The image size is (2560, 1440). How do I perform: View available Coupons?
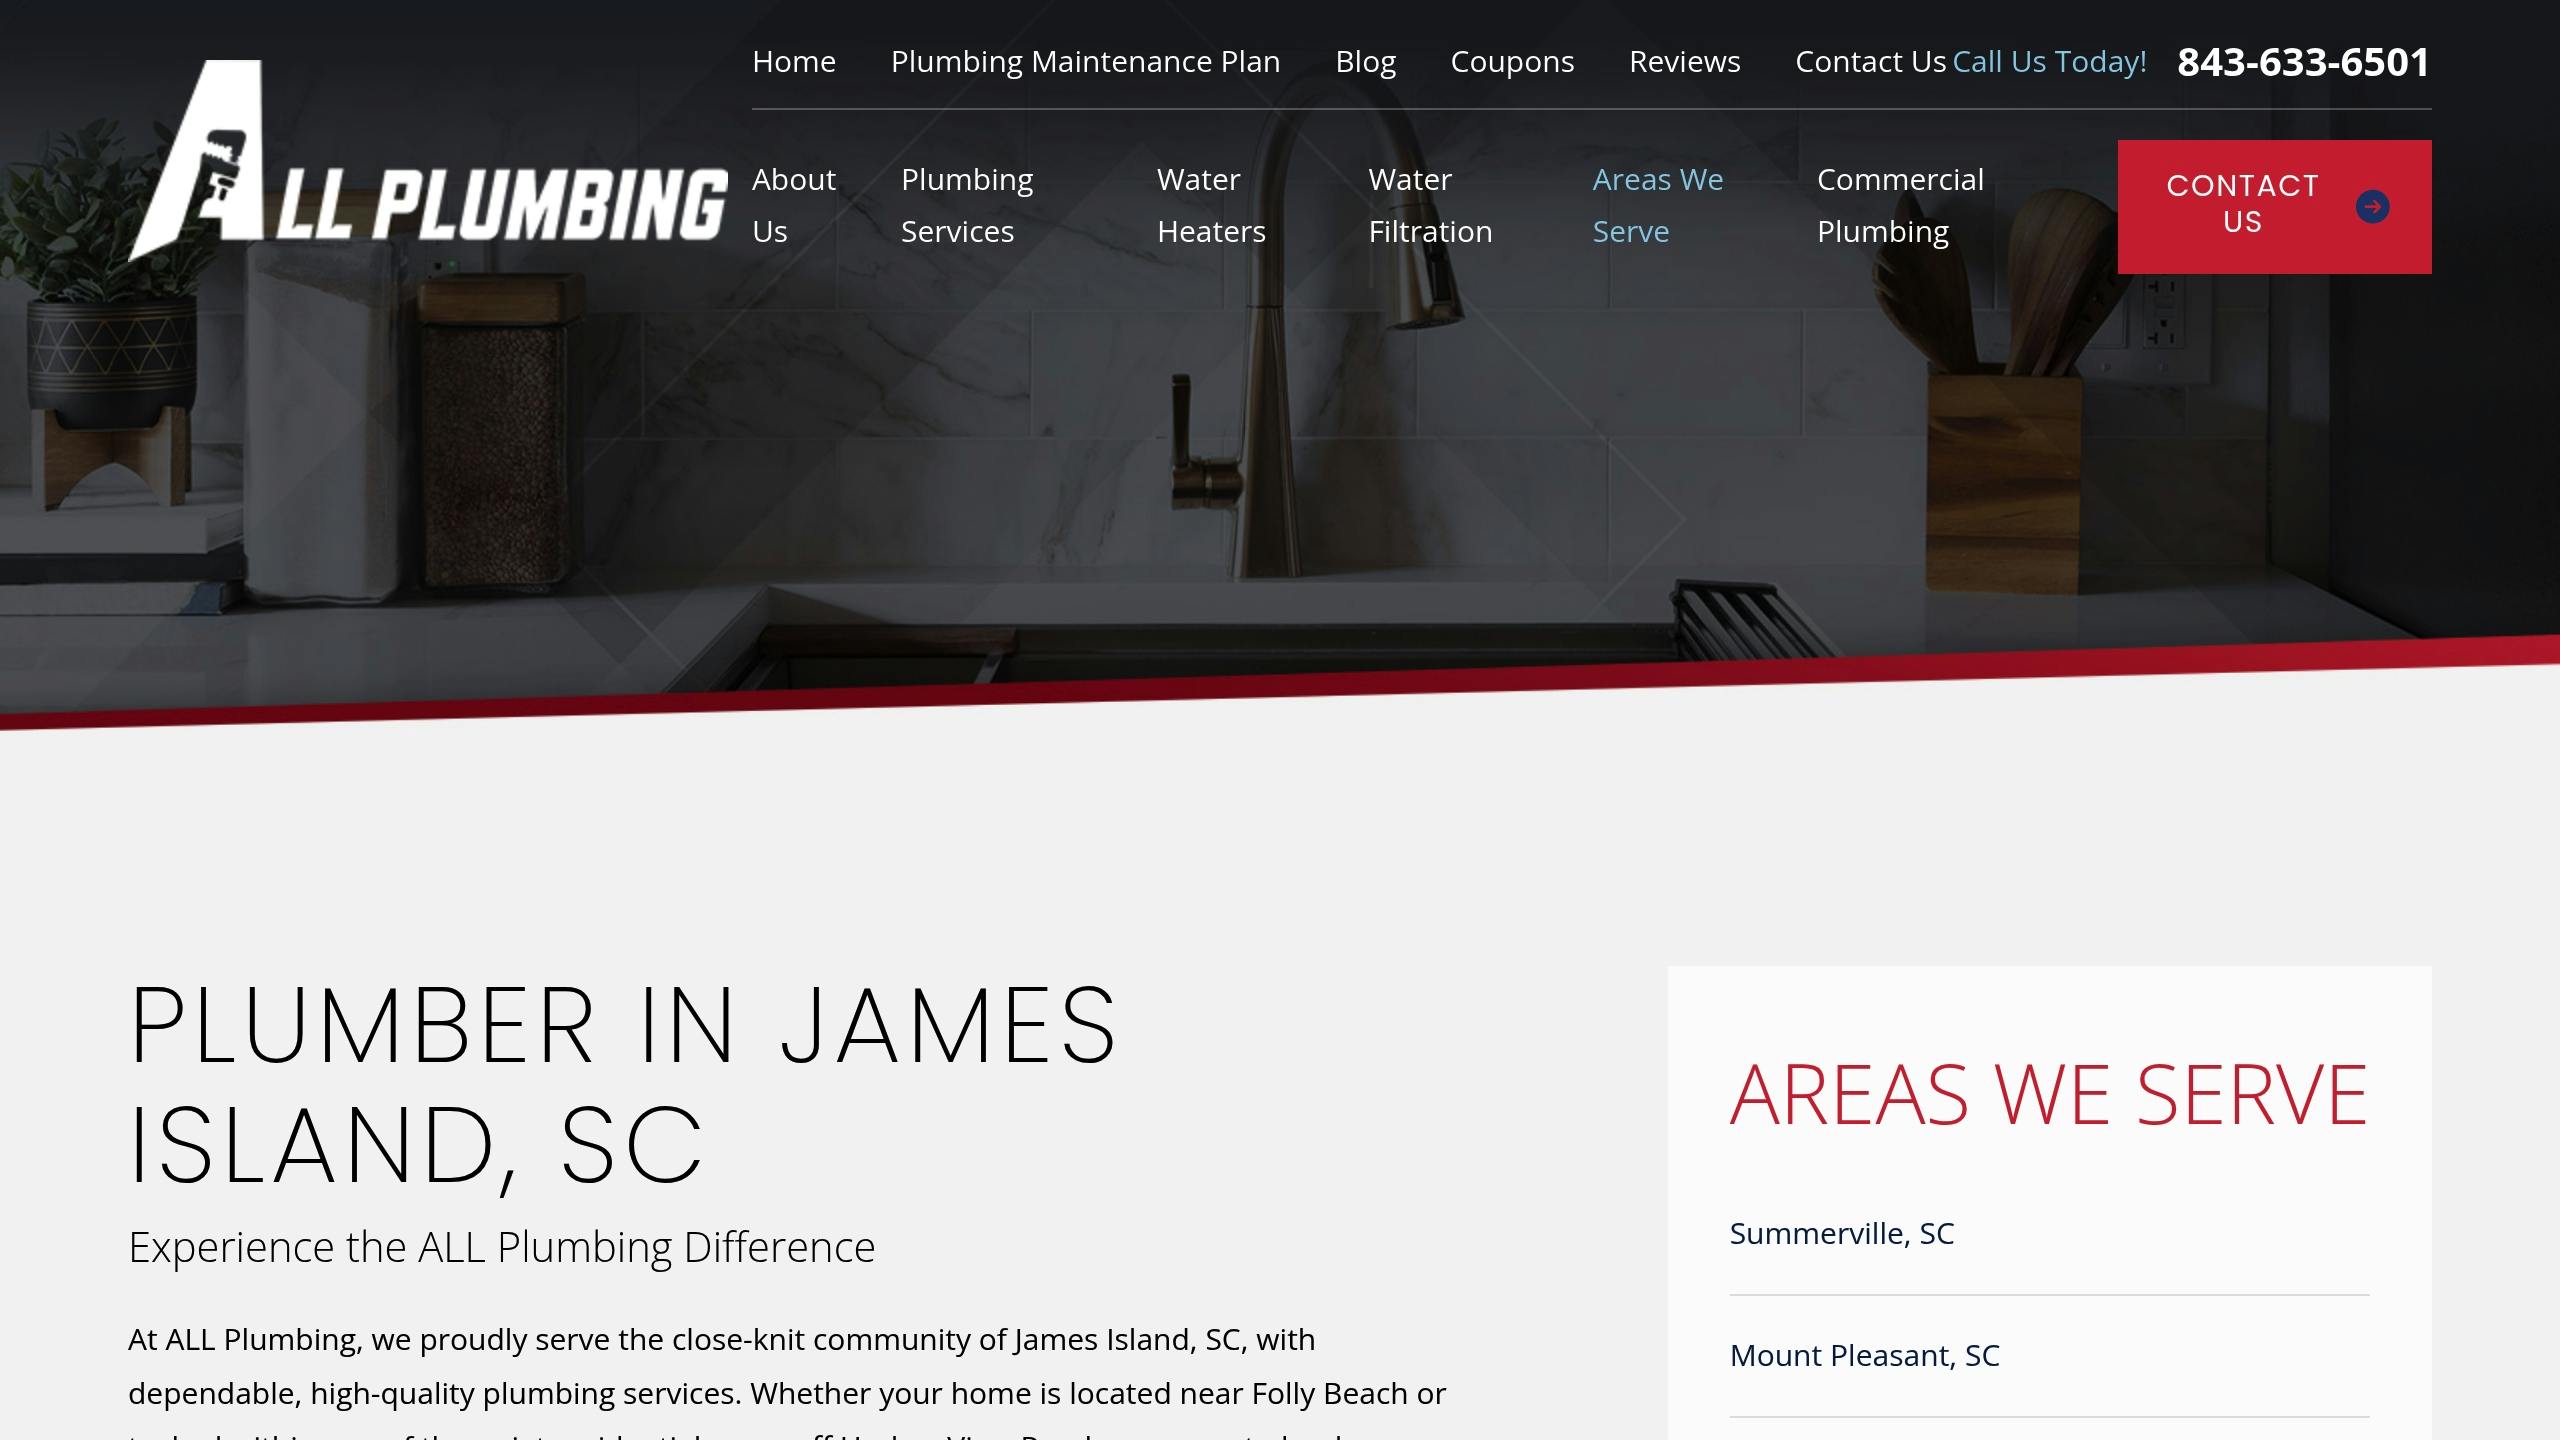pyautogui.click(x=1512, y=61)
